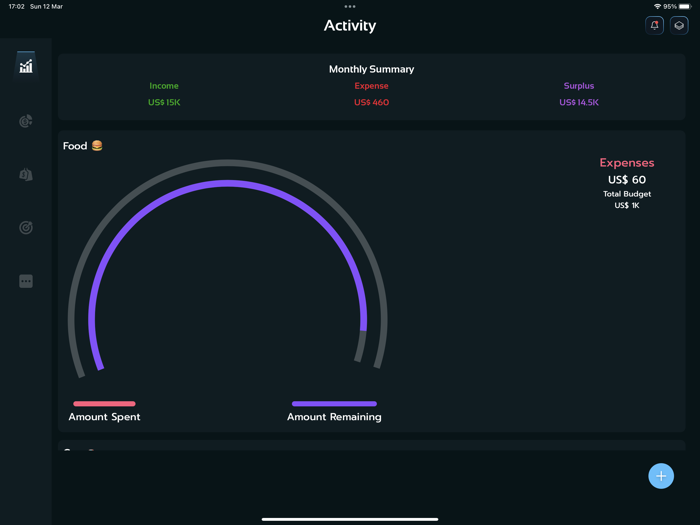The width and height of the screenshot is (700, 525).
Task: Tap the Wi-Fi icon in status bar
Action: [657, 6]
